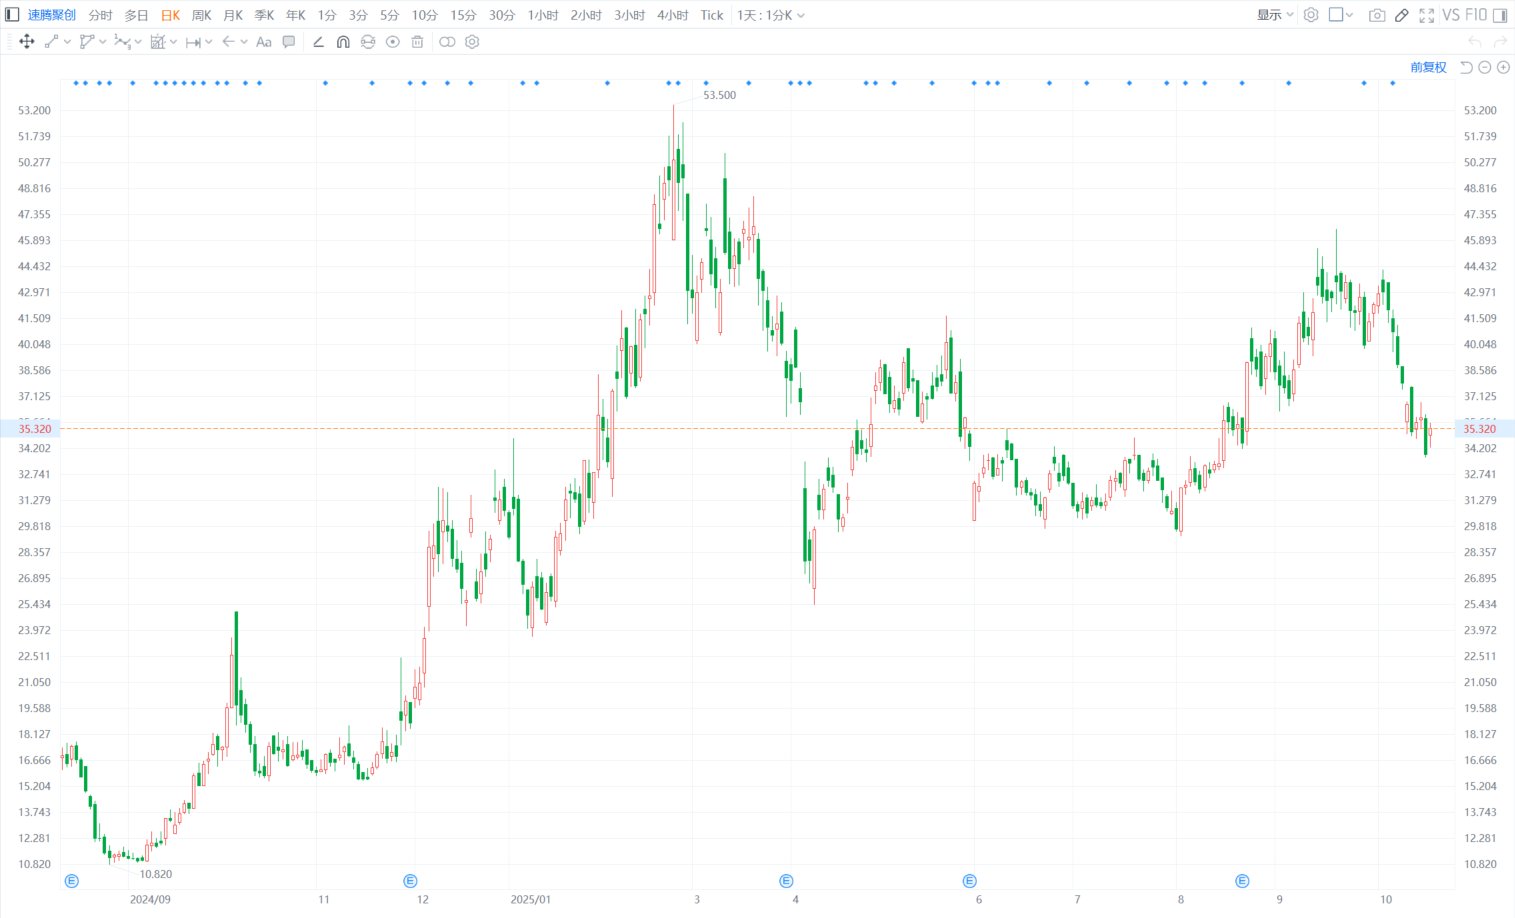Select the range measure tool
Viewport: 1515px width, 918px height.
coord(193,42)
